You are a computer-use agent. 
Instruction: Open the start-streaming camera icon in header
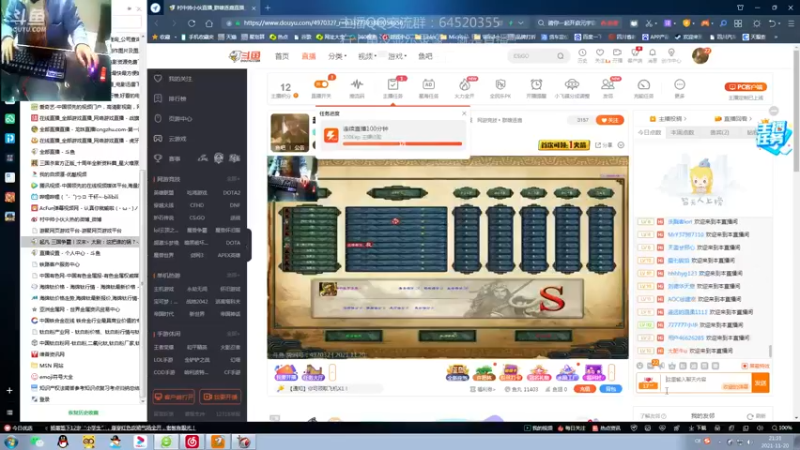(617, 53)
